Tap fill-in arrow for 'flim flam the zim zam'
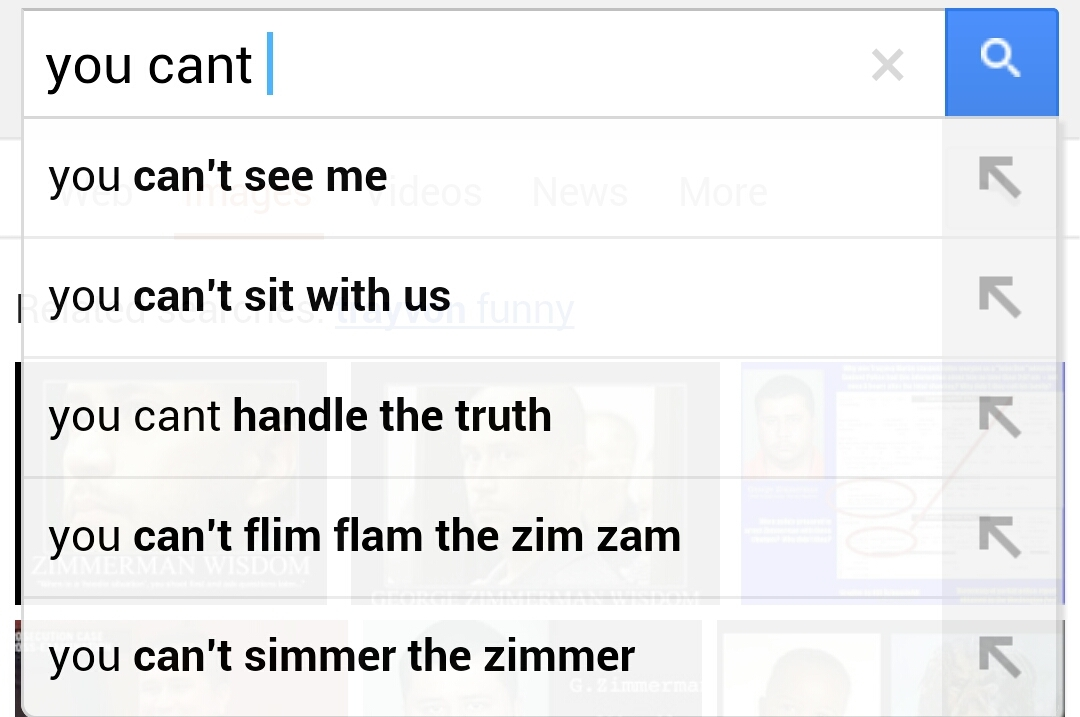The image size is (1080, 717). pos(999,538)
